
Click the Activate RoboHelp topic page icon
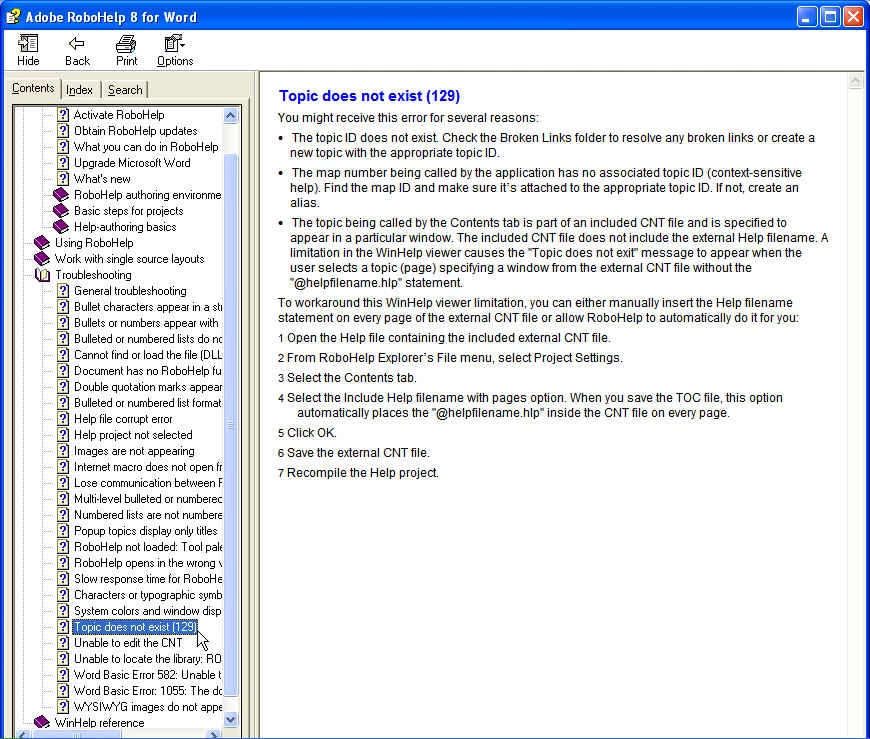point(63,115)
